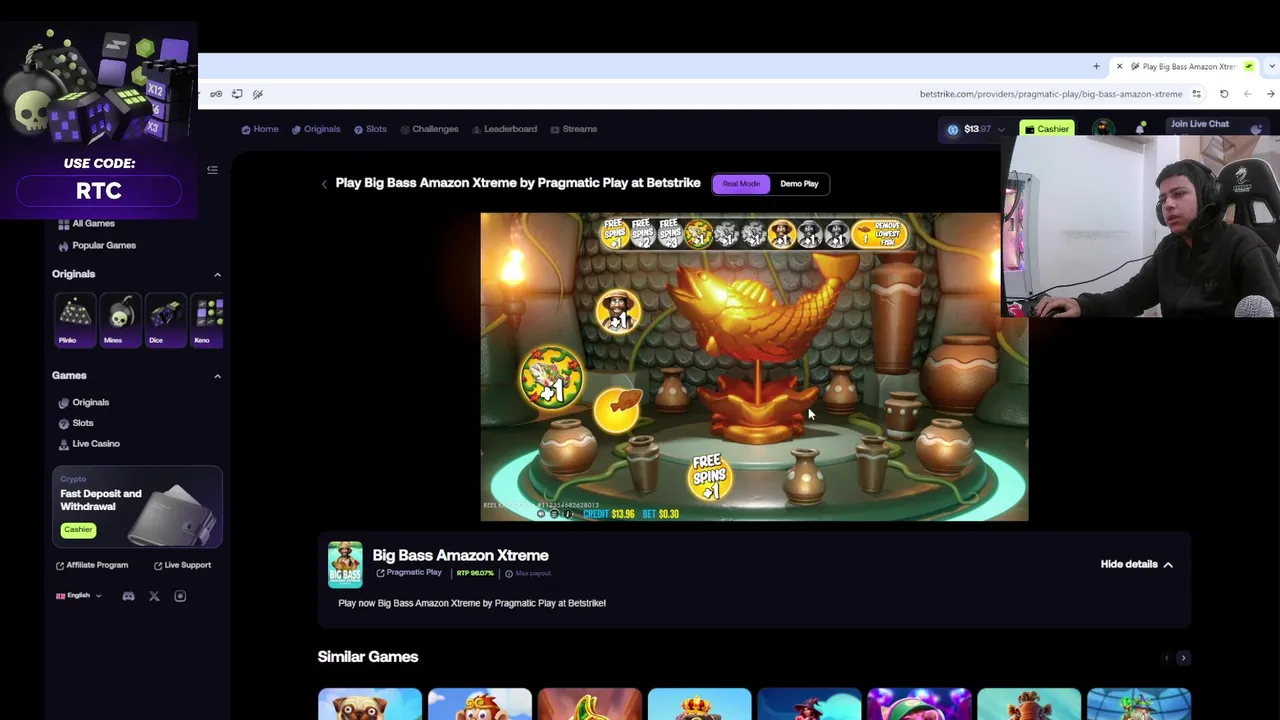Open a new browser tab with the plus icon
1280x720 pixels.
pos(1096,67)
